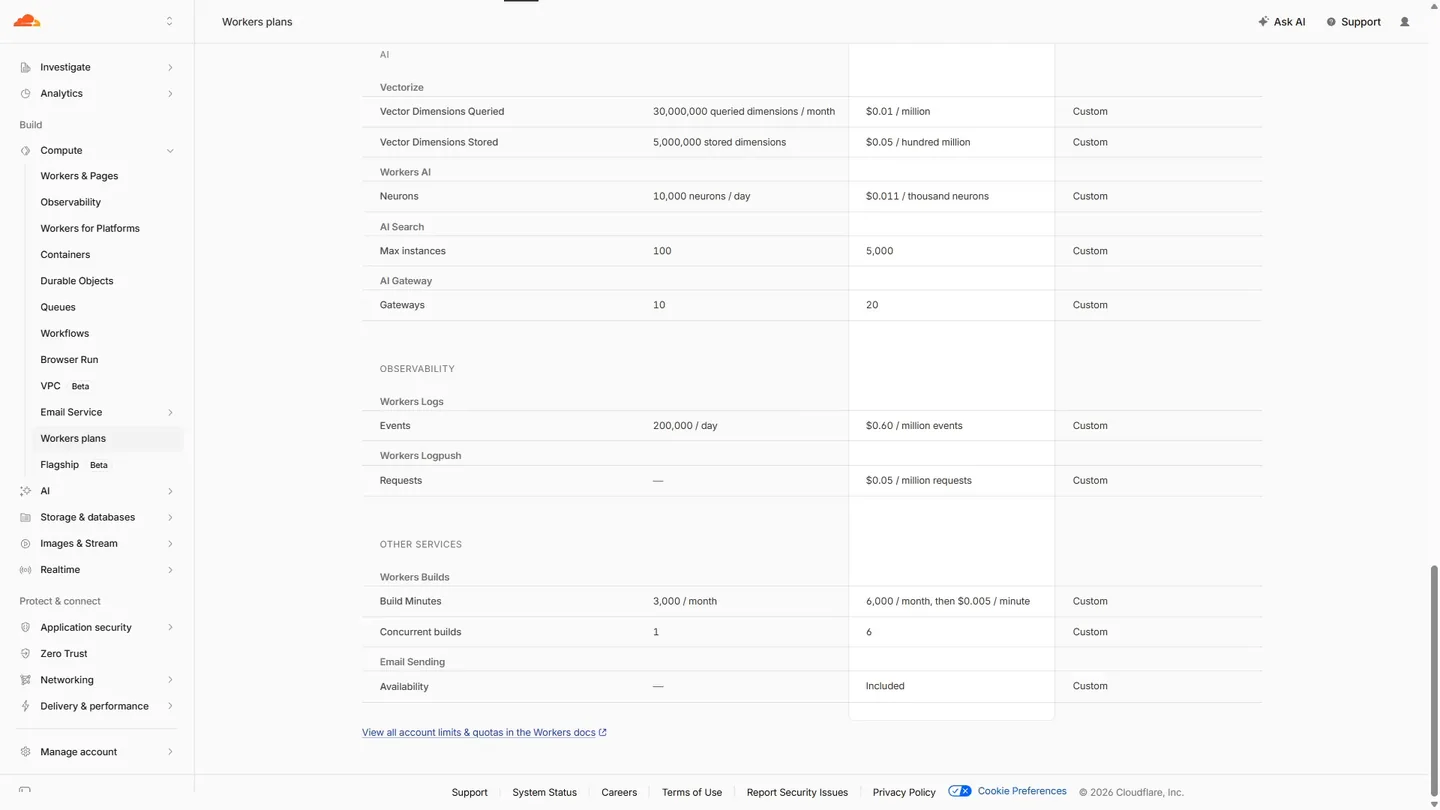Expand the Investigate menu chevron
Screen dimensions: 1440x810
pos(170,67)
